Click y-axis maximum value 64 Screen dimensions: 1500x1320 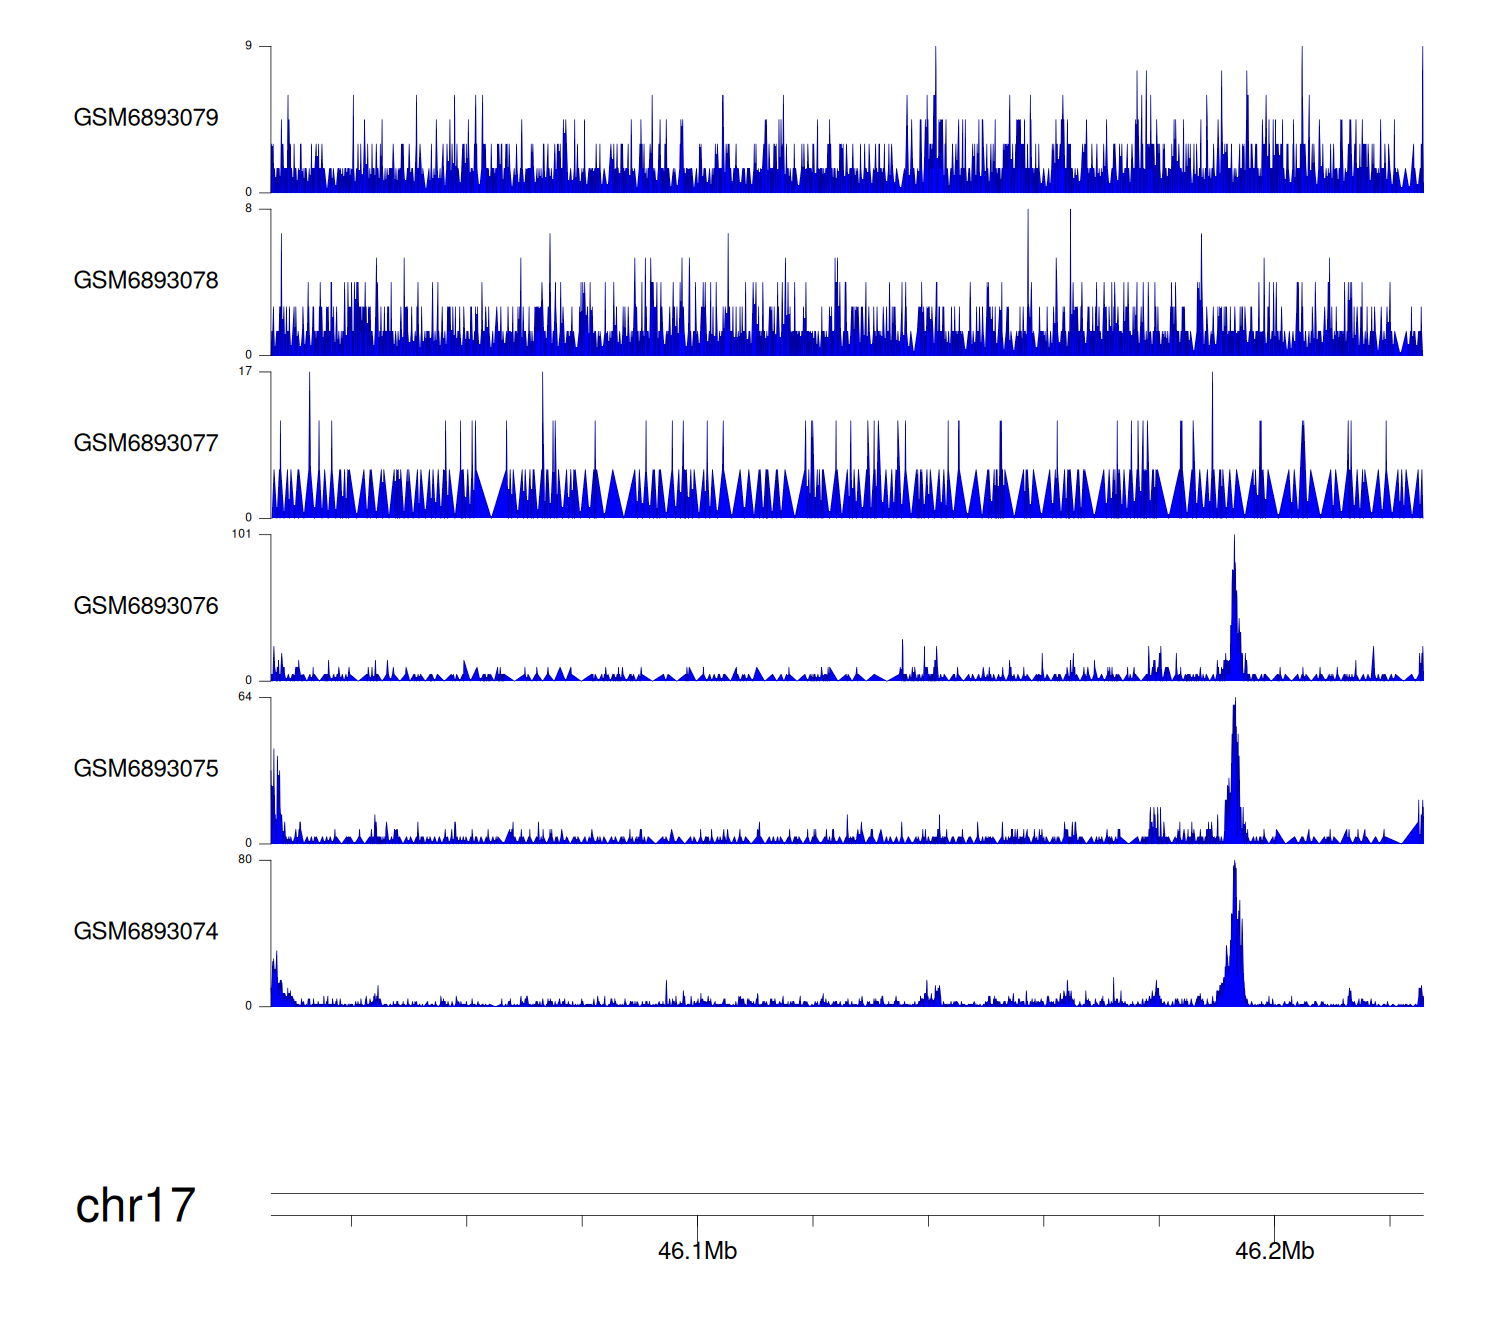click(x=244, y=697)
